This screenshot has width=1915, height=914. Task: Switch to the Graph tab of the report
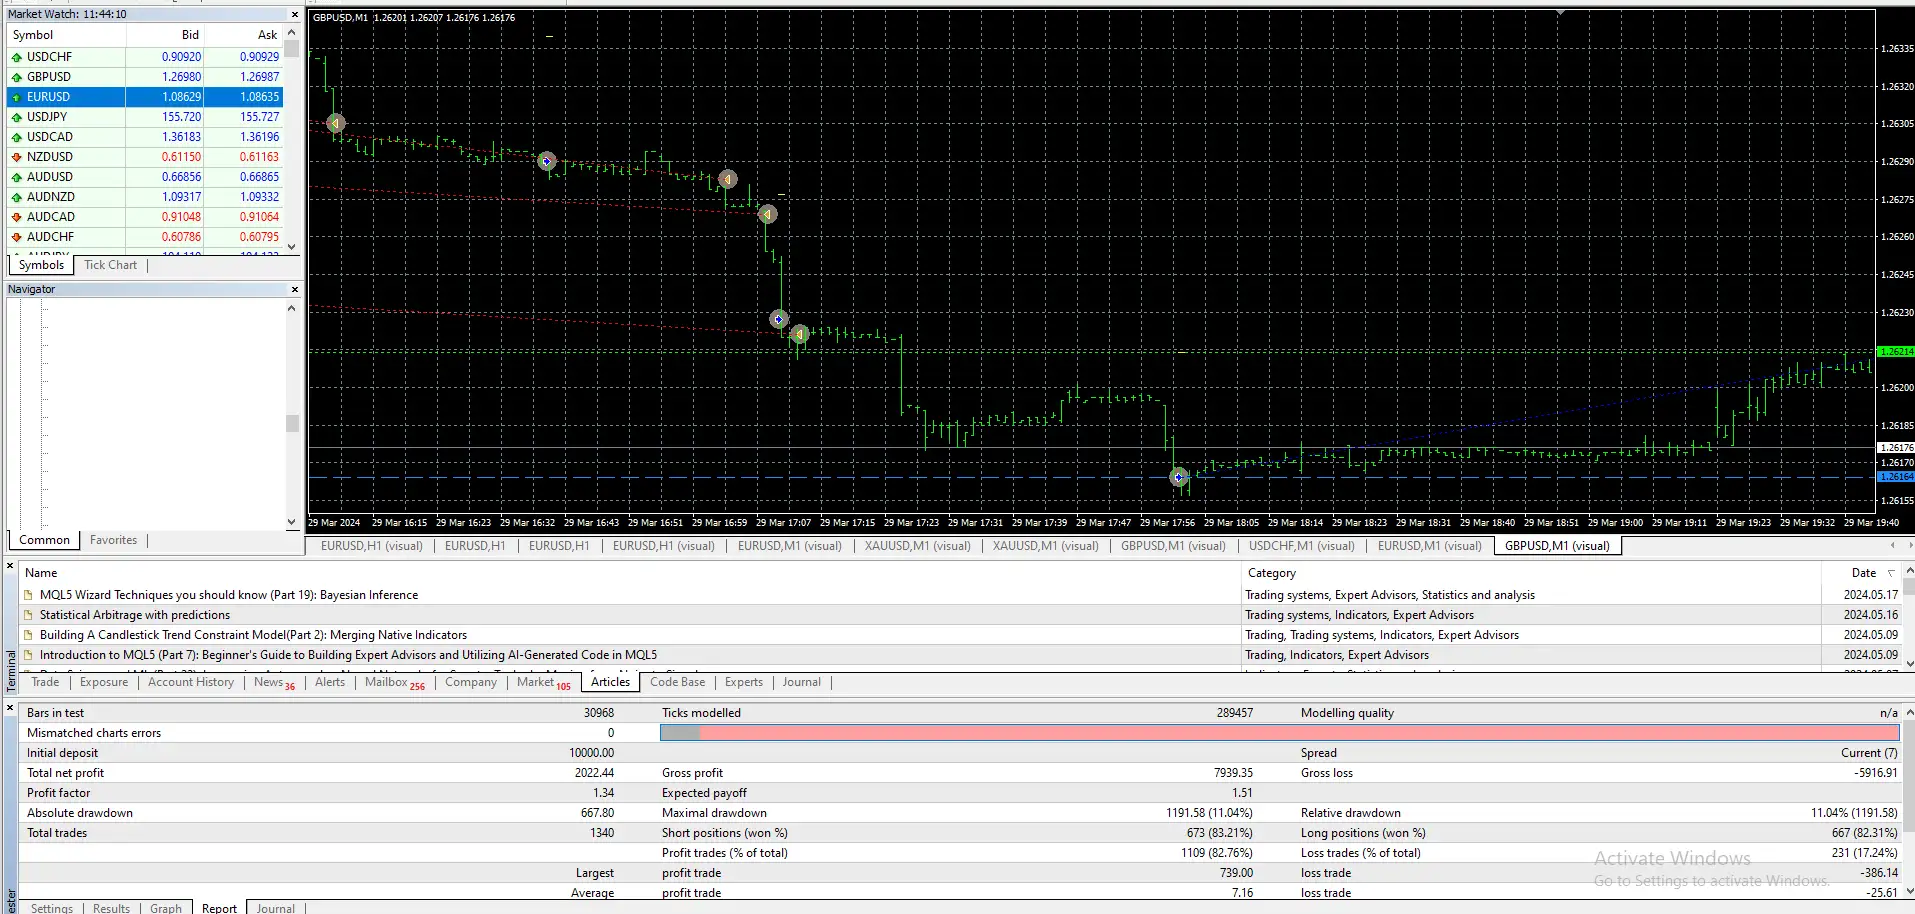point(165,907)
